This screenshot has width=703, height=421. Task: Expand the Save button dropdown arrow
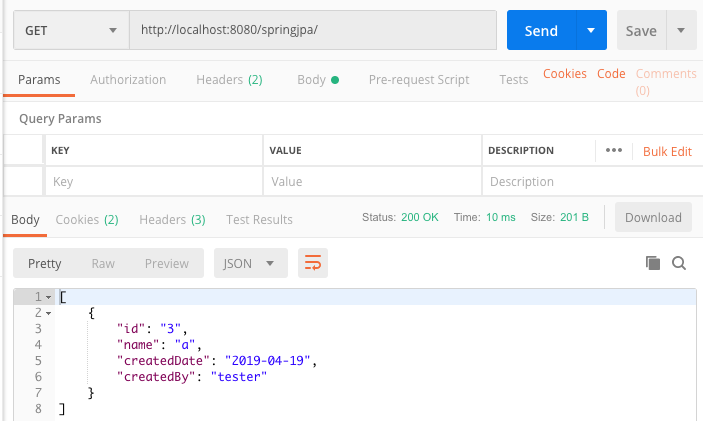681,30
